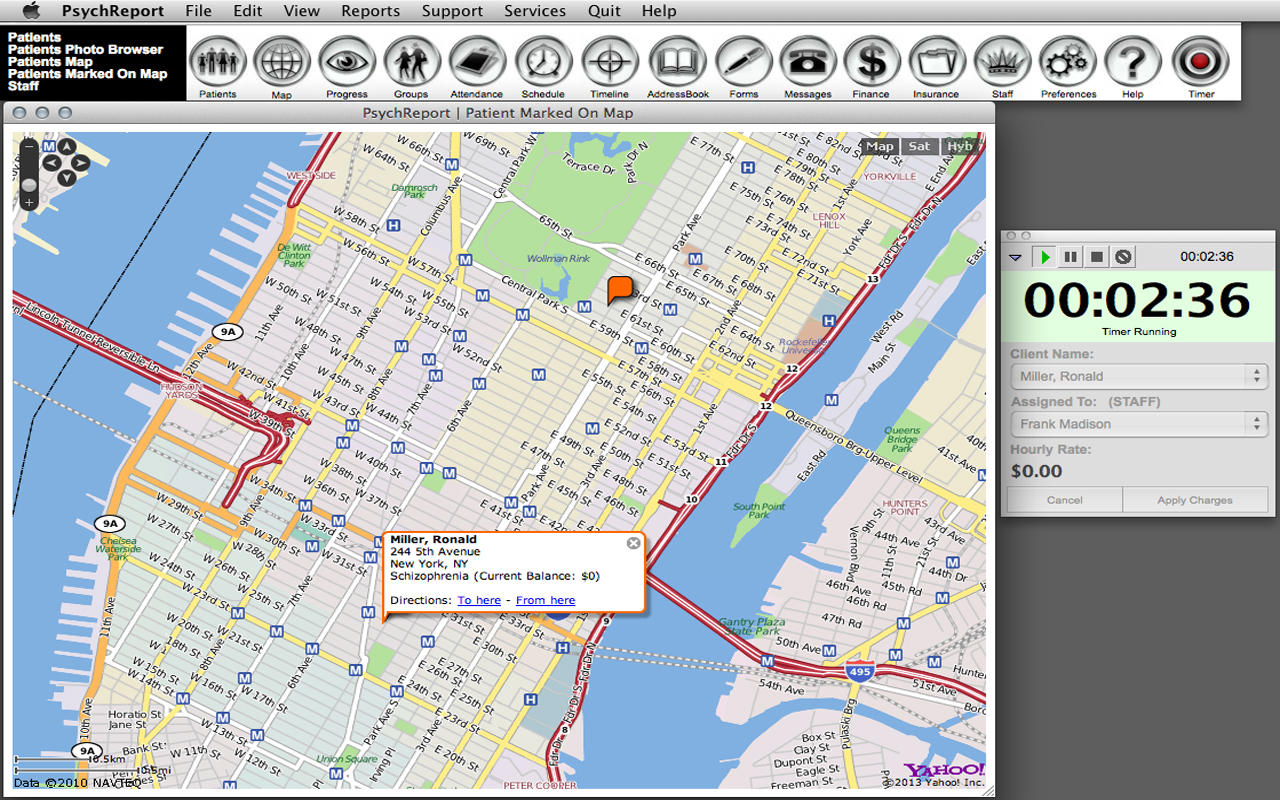
Task: Close the Miller, Ronald info popup
Action: point(633,543)
